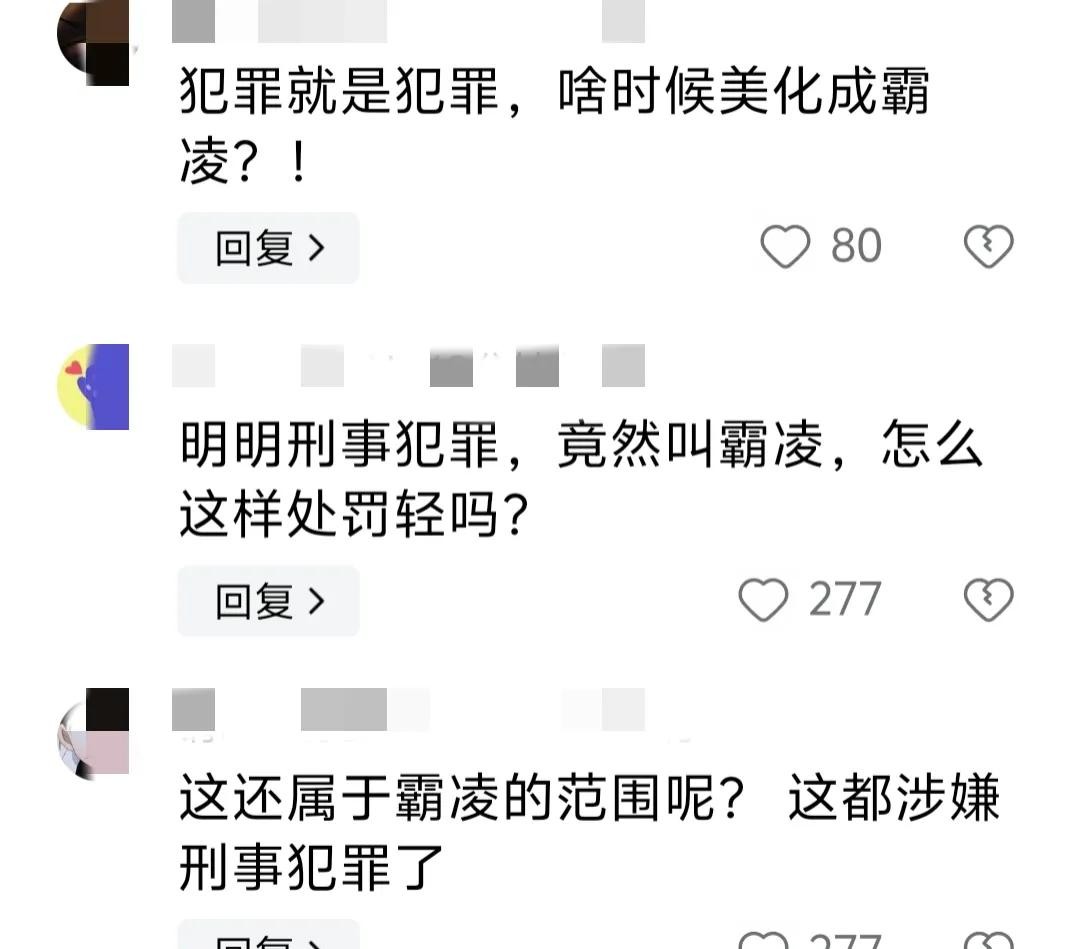The image size is (1080, 949).
Task: Open first commenter's blurred username
Action: click(408, 21)
